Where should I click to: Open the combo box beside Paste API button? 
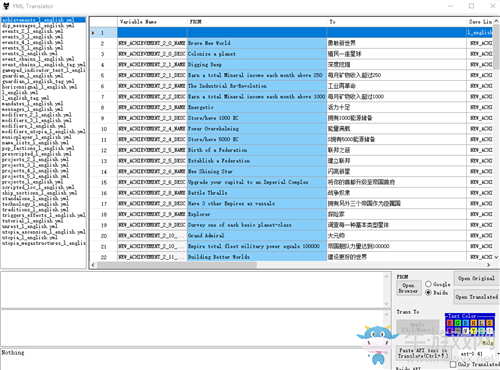(x=480, y=354)
